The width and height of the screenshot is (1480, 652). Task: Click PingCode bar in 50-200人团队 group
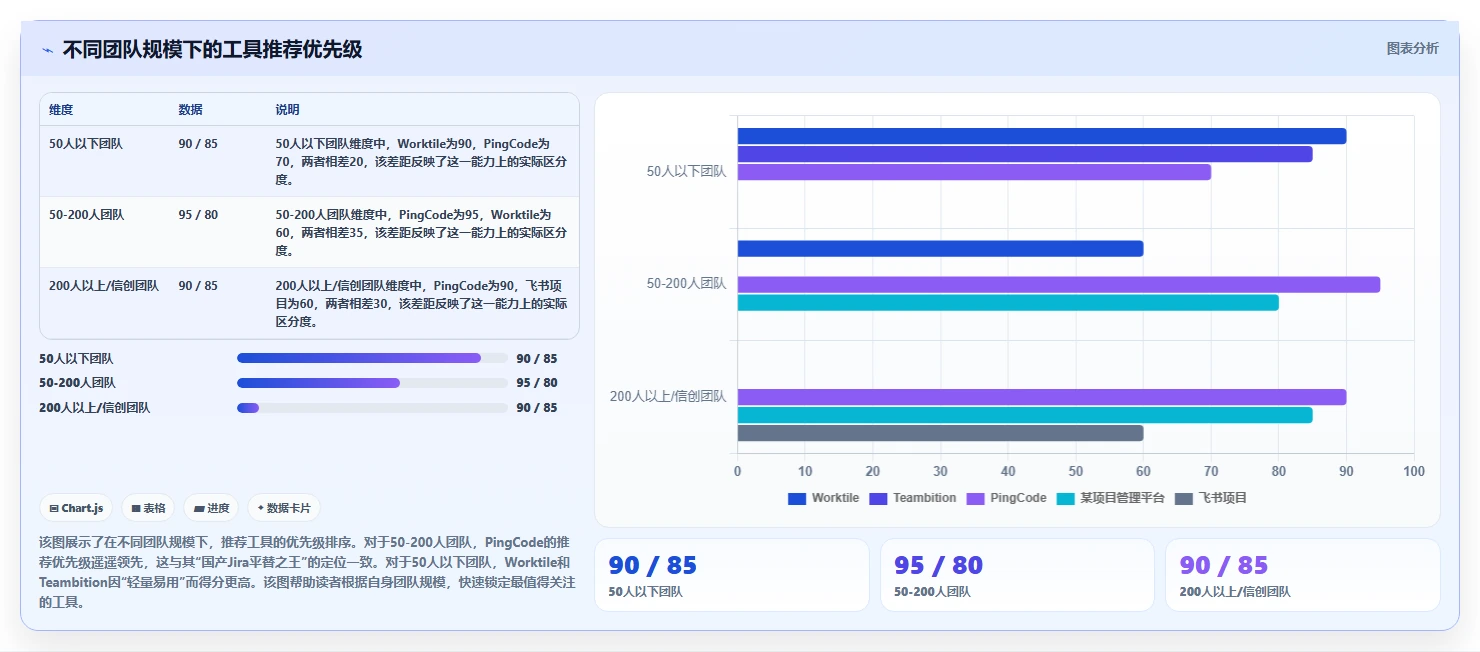pyautogui.click(x=1059, y=284)
